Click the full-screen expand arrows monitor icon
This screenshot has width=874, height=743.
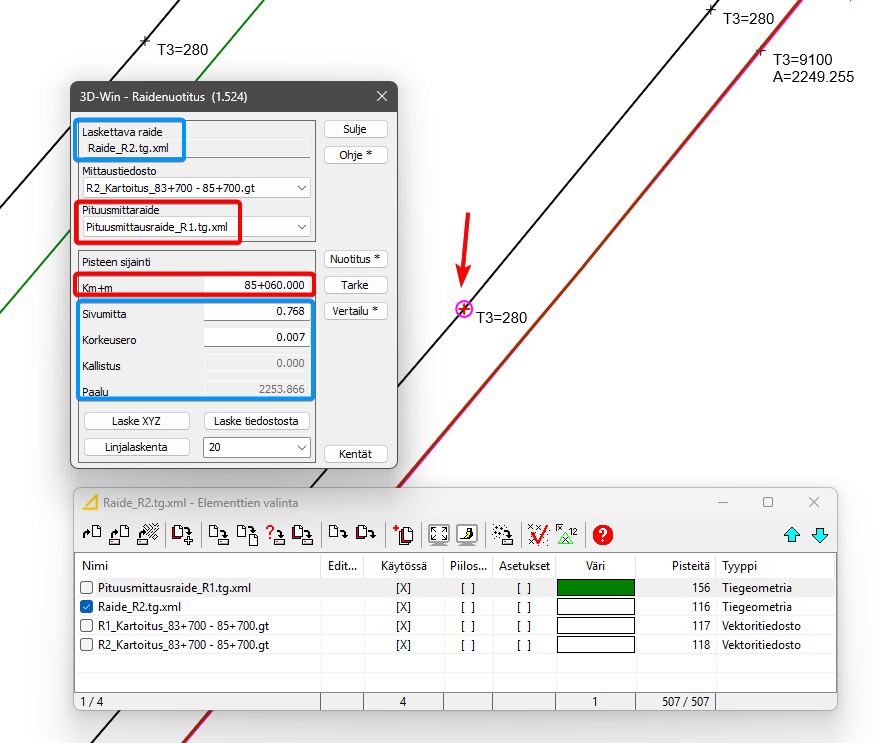[438, 534]
